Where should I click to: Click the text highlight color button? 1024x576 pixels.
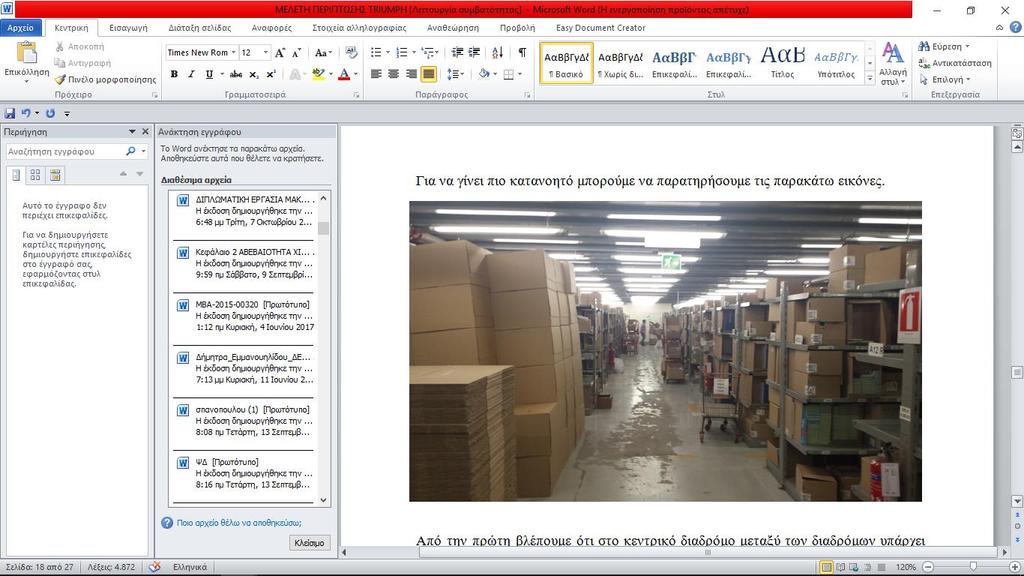[318, 74]
